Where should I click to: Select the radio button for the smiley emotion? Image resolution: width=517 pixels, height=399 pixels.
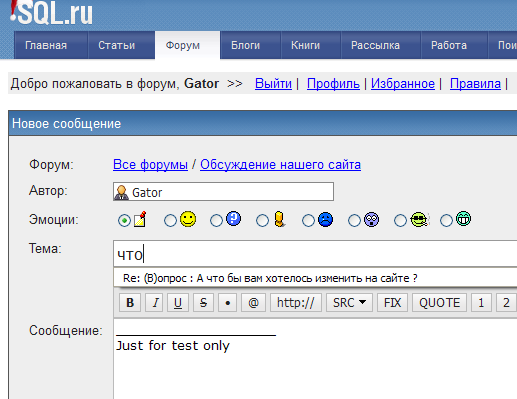point(170,220)
